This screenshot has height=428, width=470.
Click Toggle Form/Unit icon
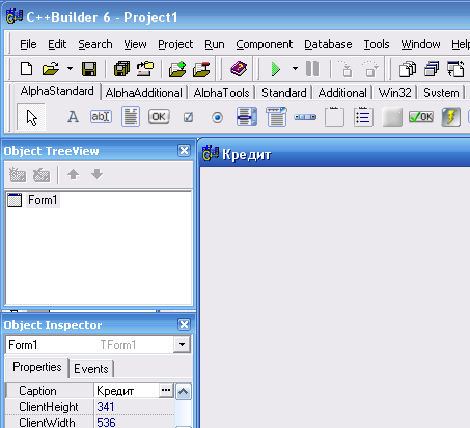pyautogui.click(x=456, y=69)
